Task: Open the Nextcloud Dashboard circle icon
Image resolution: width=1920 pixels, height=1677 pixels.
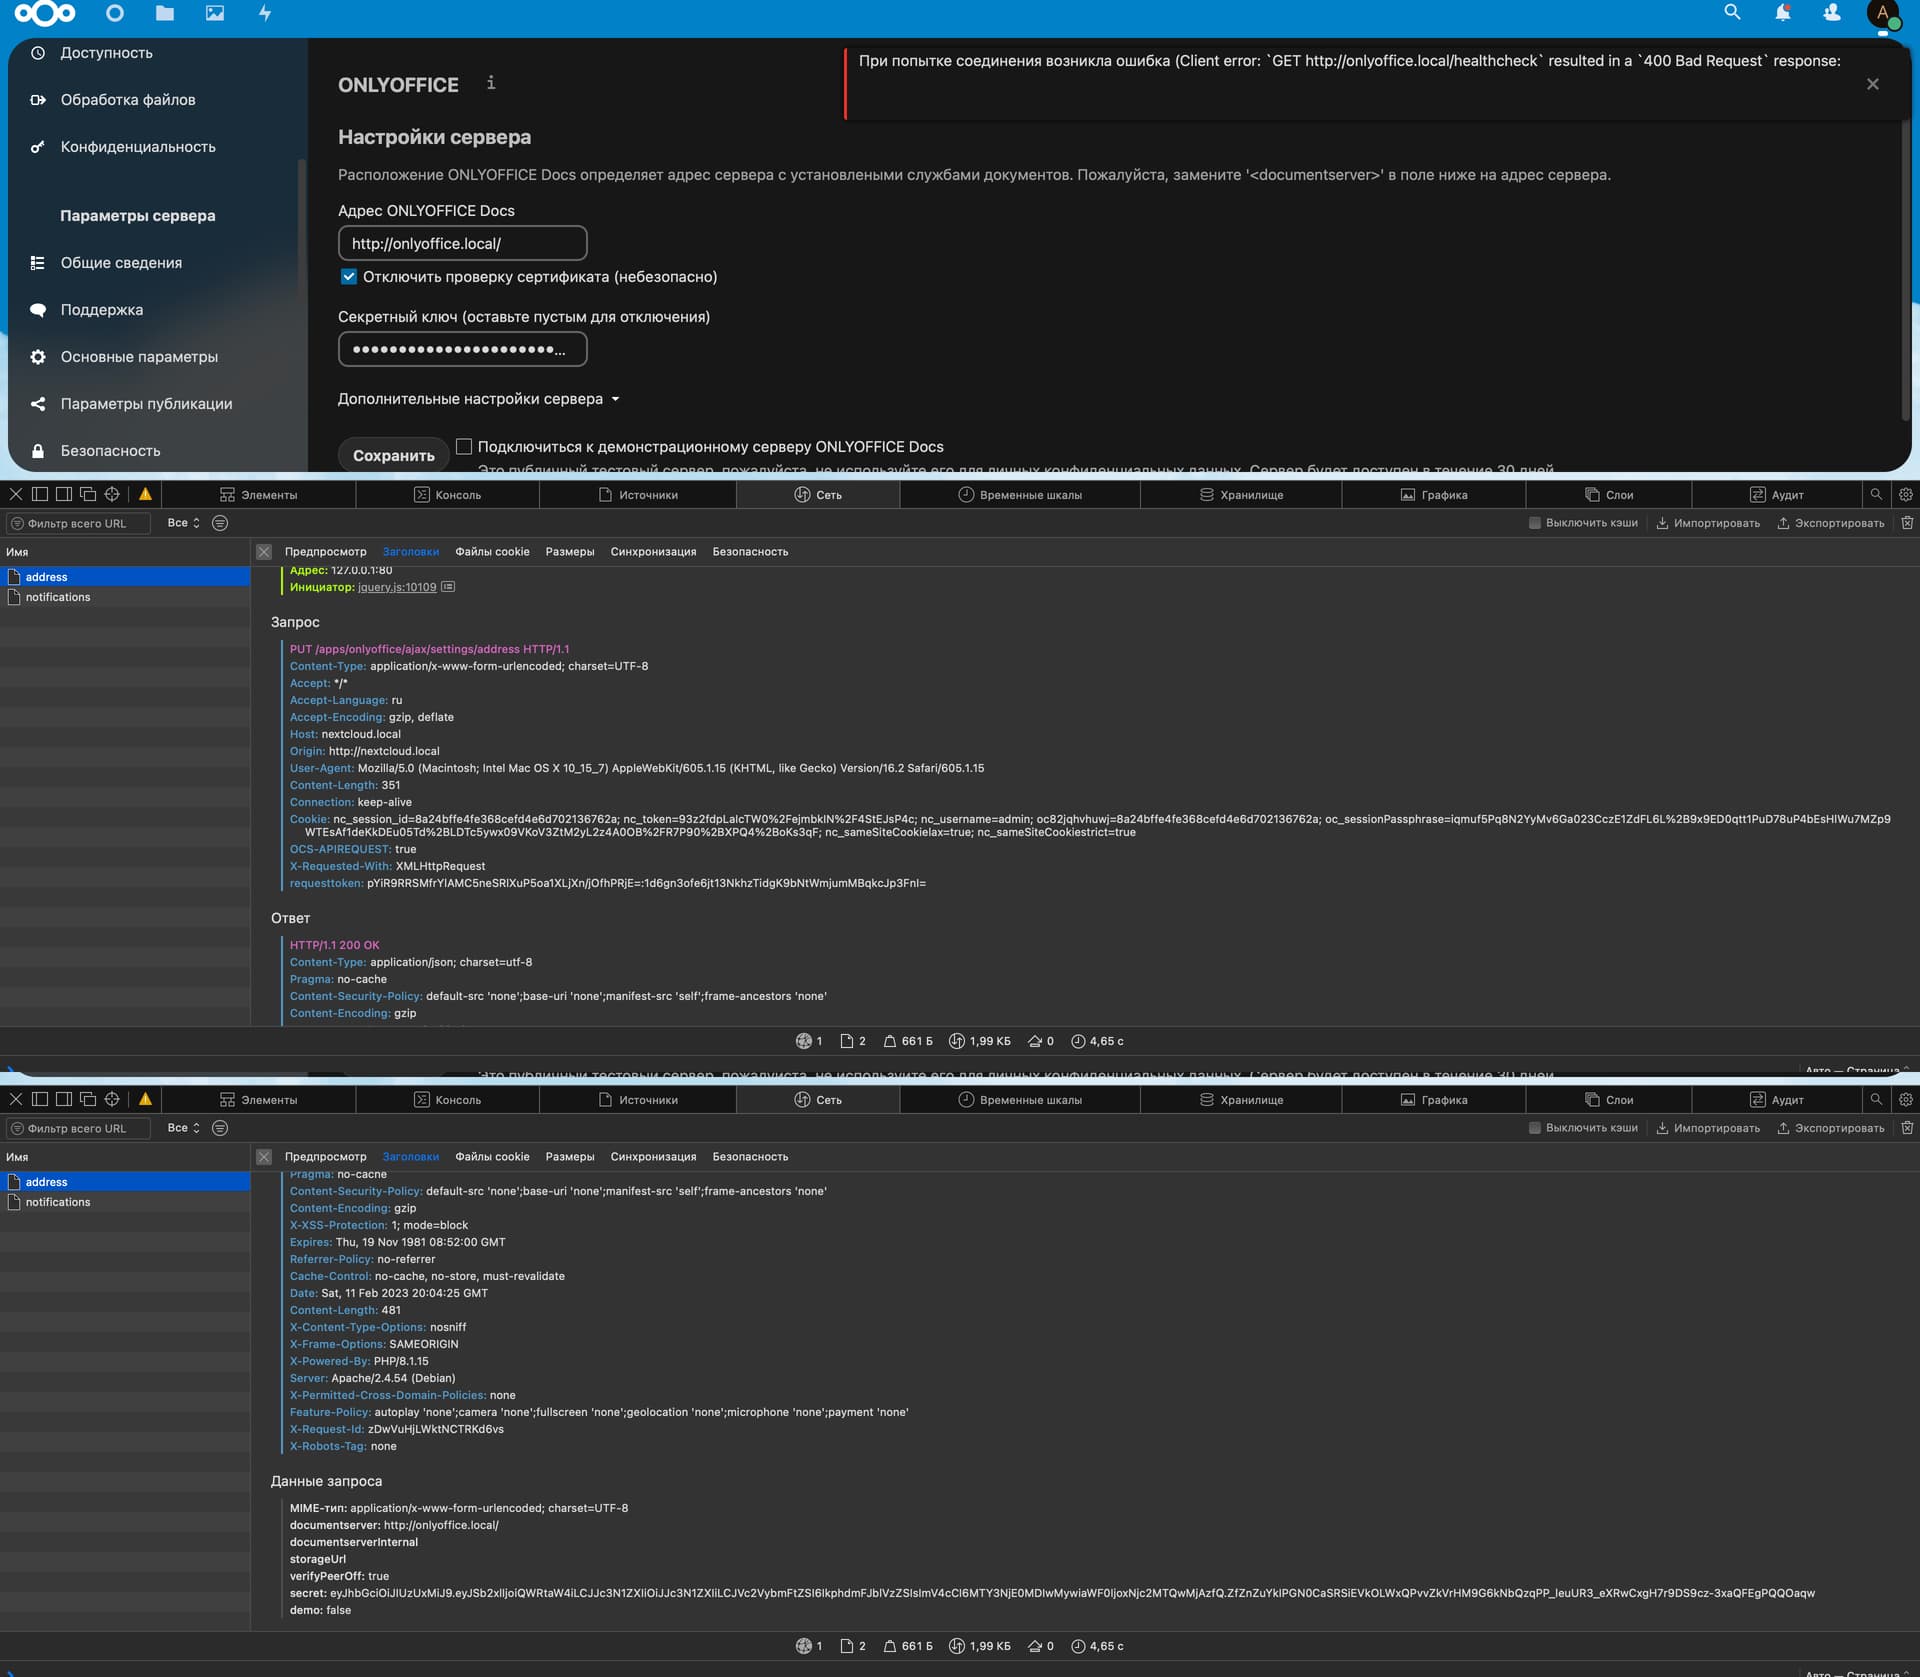Action: 115,13
